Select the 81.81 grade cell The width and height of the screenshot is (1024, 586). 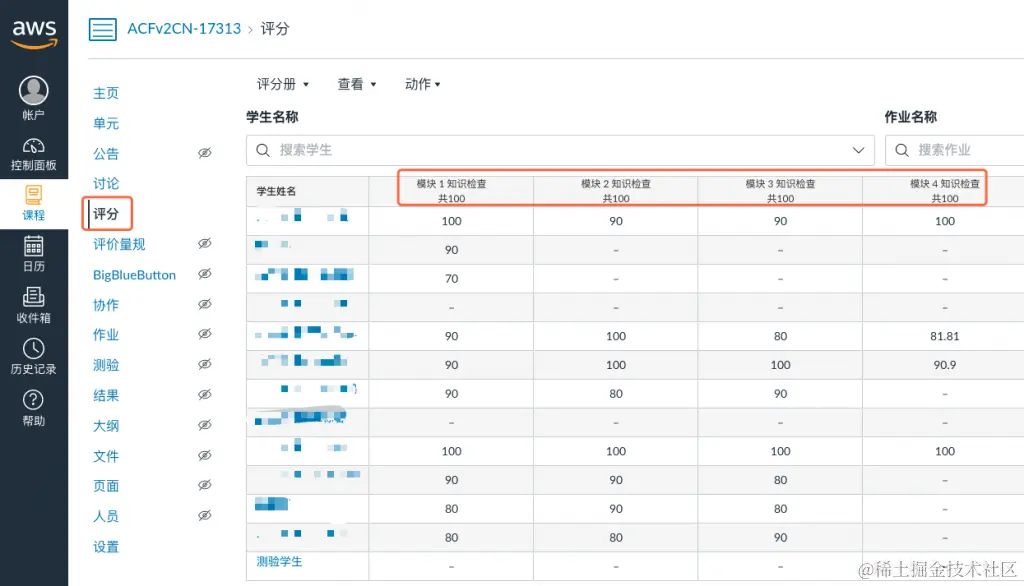tap(944, 336)
